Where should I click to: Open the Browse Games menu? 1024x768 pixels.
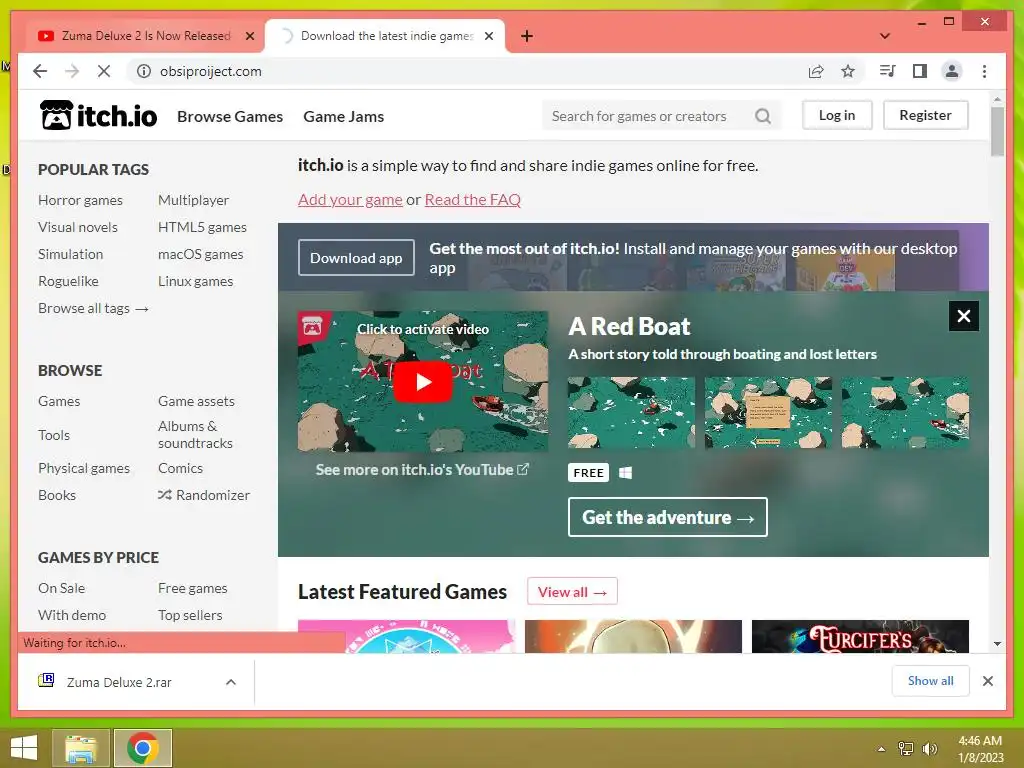tap(230, 116)
